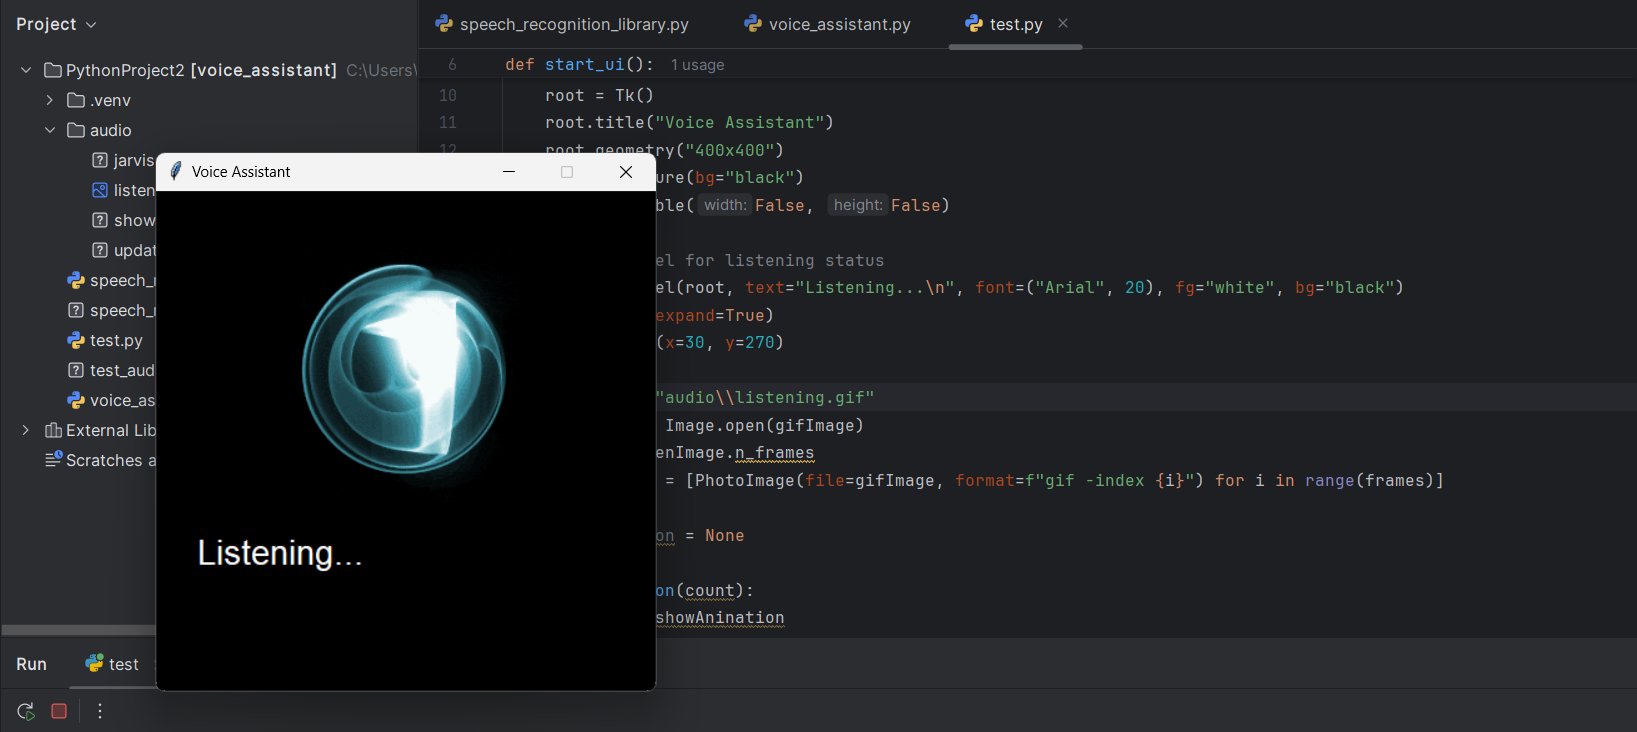Click the width: parameter hint

coord(725,205)
